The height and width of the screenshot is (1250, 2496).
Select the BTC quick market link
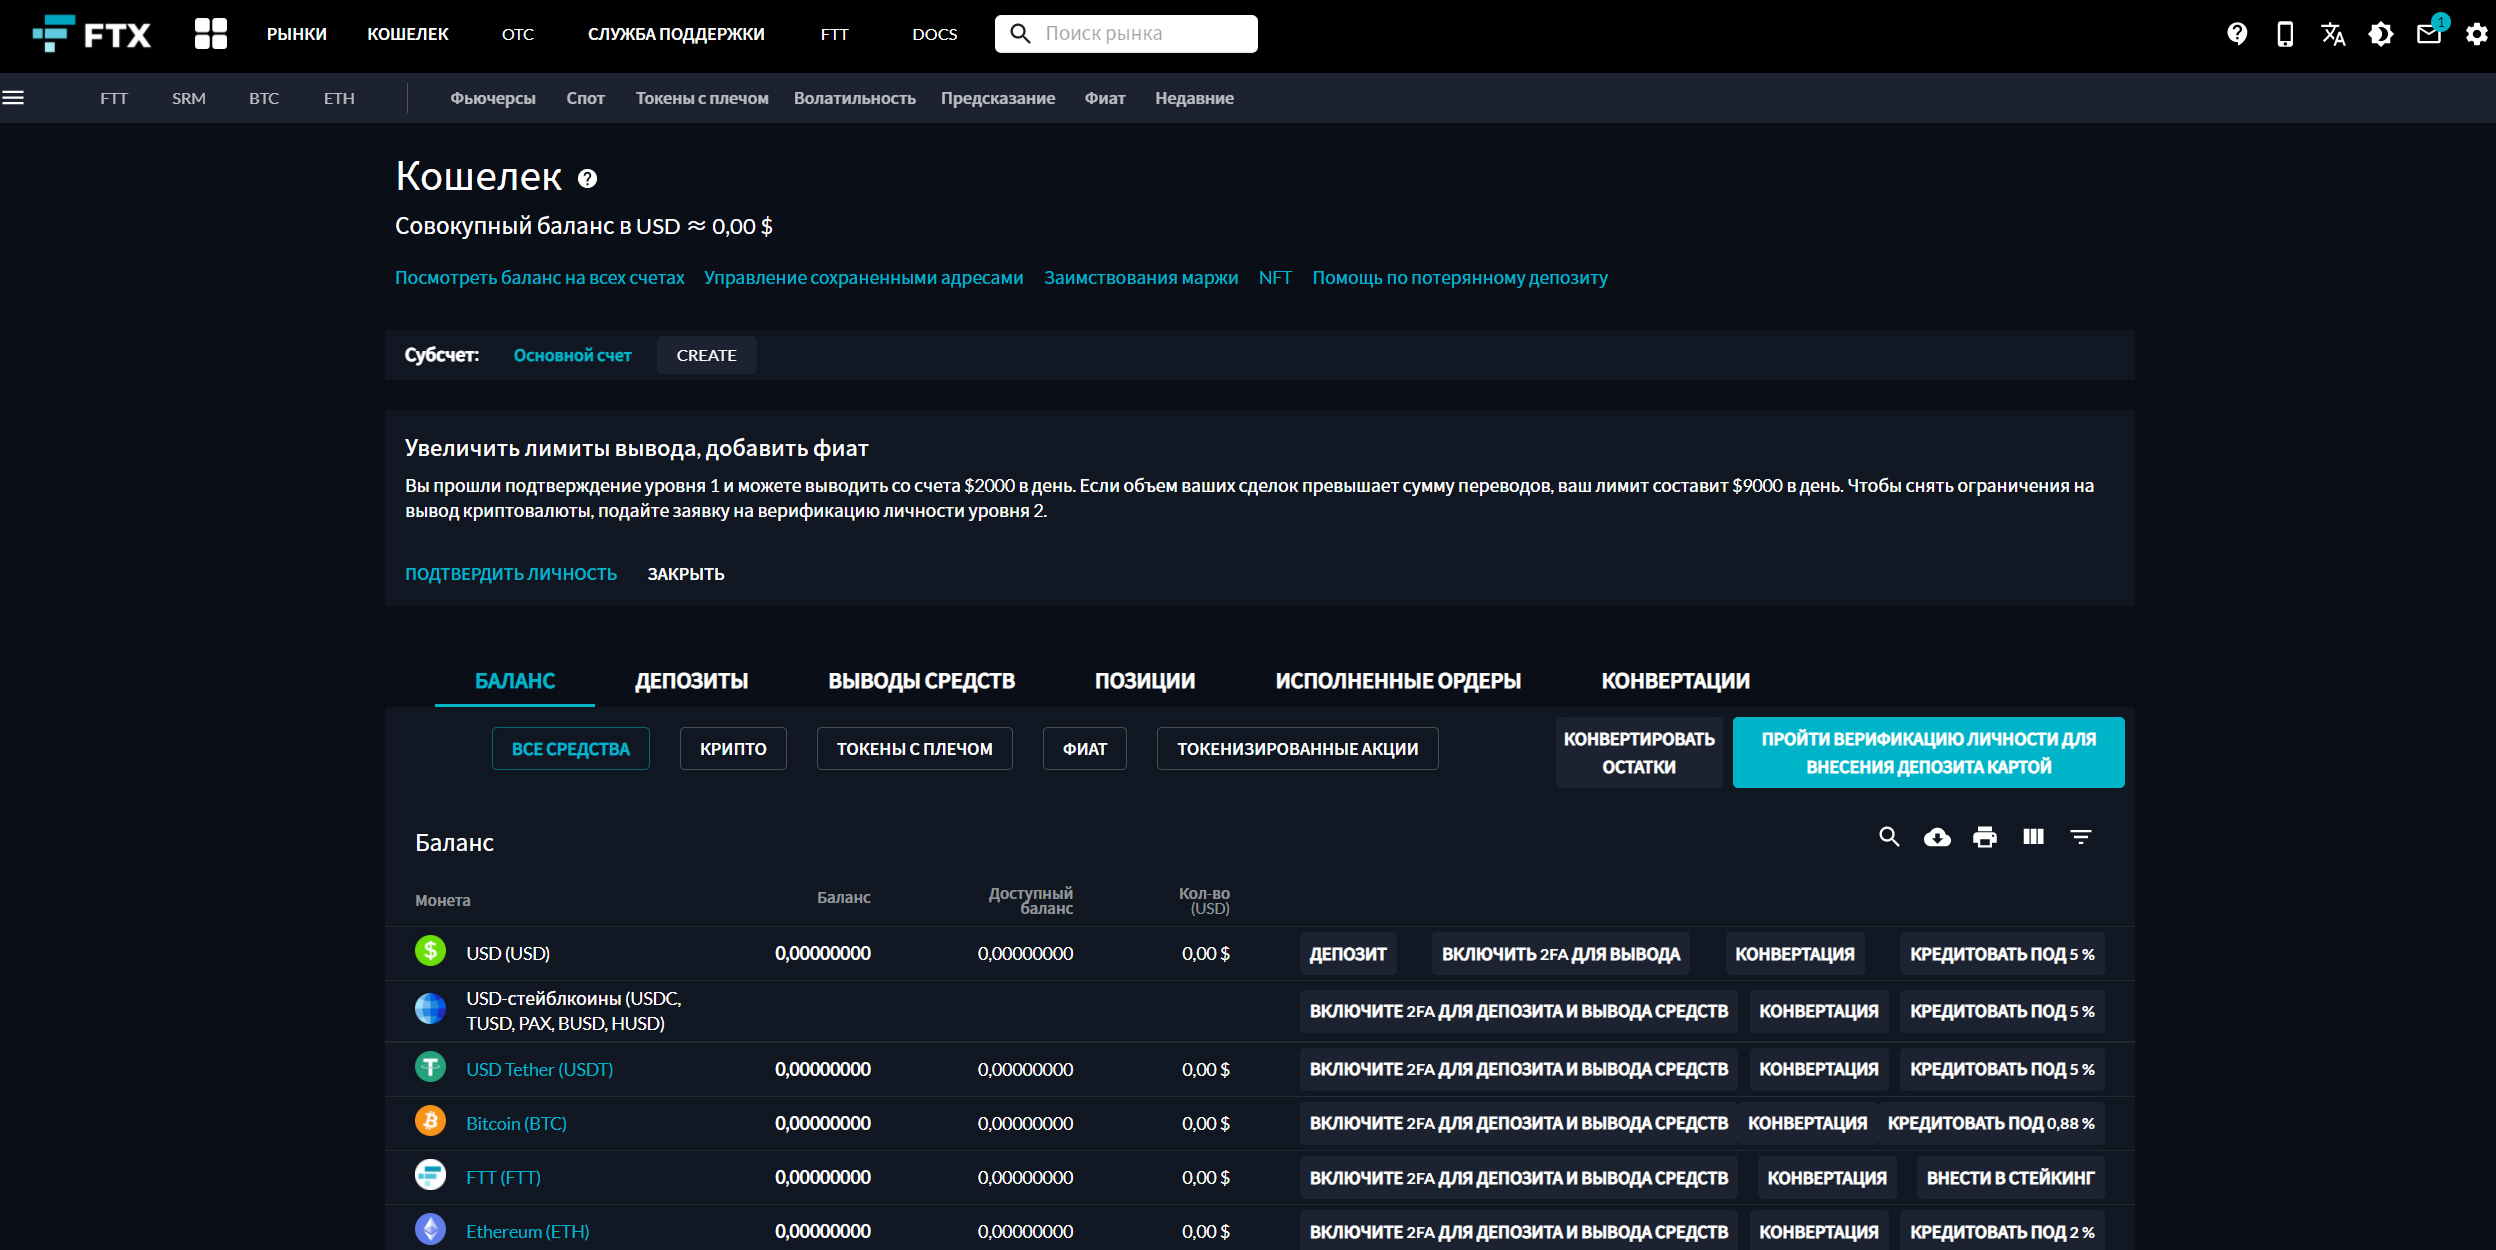click(x=264, y=98)
